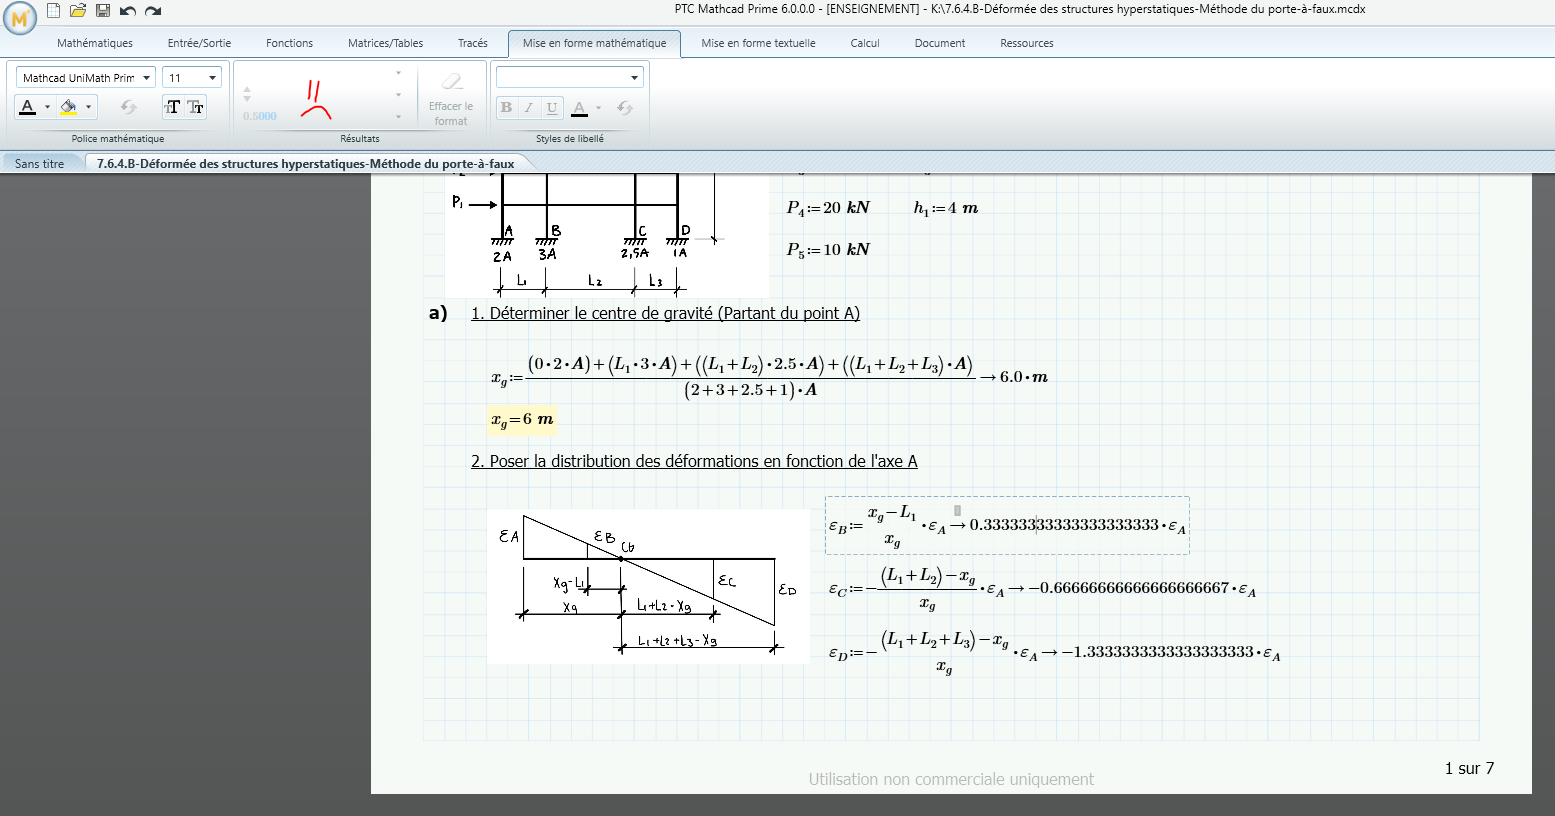1555x816 pixels.
Task: Switch to the Sans titre document tab
Action: pyautogui.click(x=40, y=164)
